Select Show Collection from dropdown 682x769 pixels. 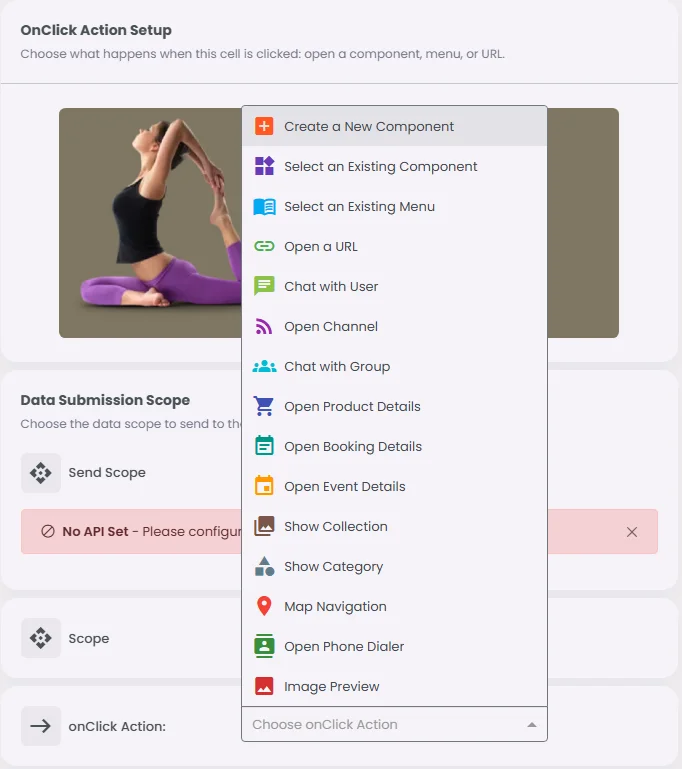coord(394,526)
